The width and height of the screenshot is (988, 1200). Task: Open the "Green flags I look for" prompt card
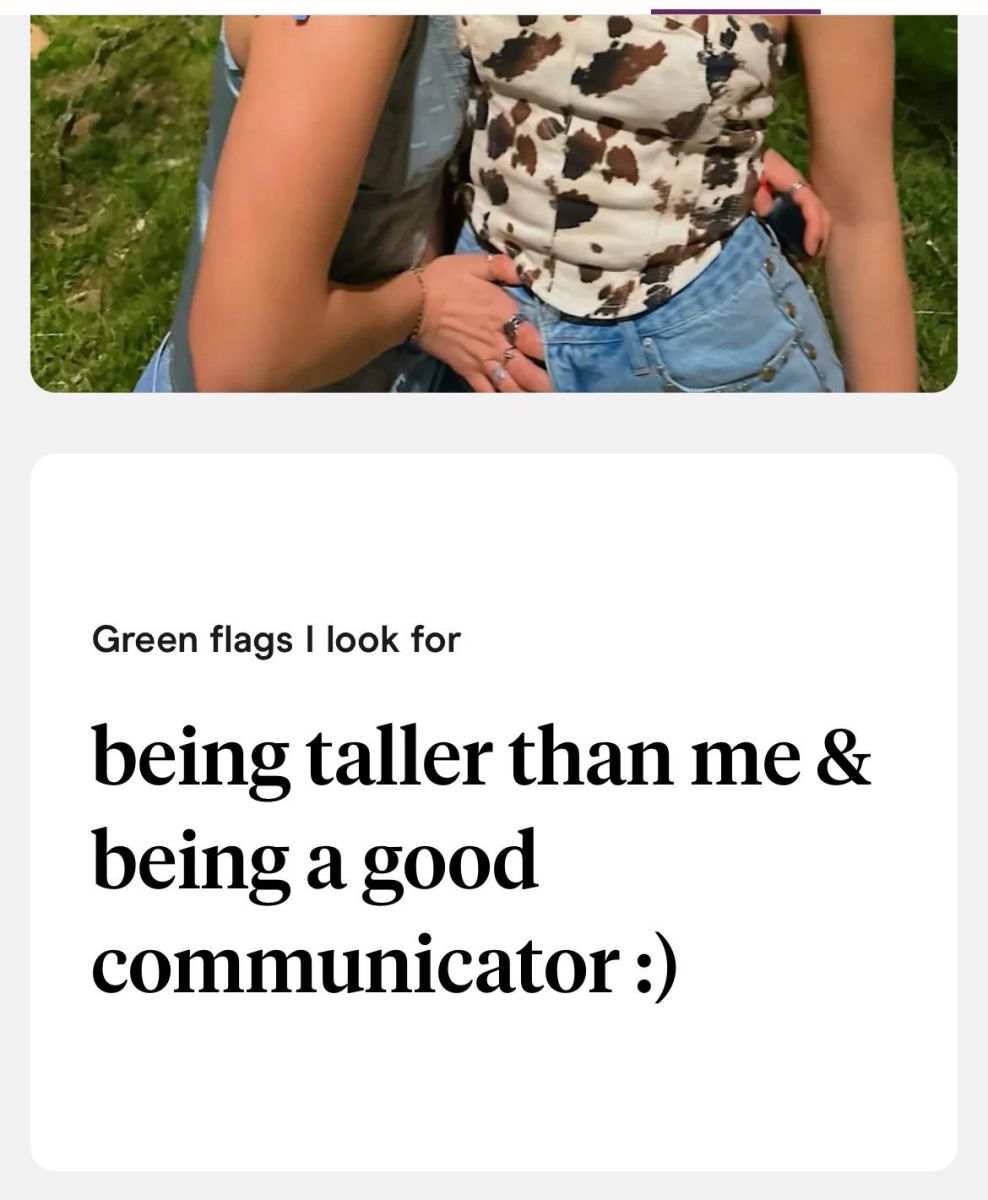[494, 812]
